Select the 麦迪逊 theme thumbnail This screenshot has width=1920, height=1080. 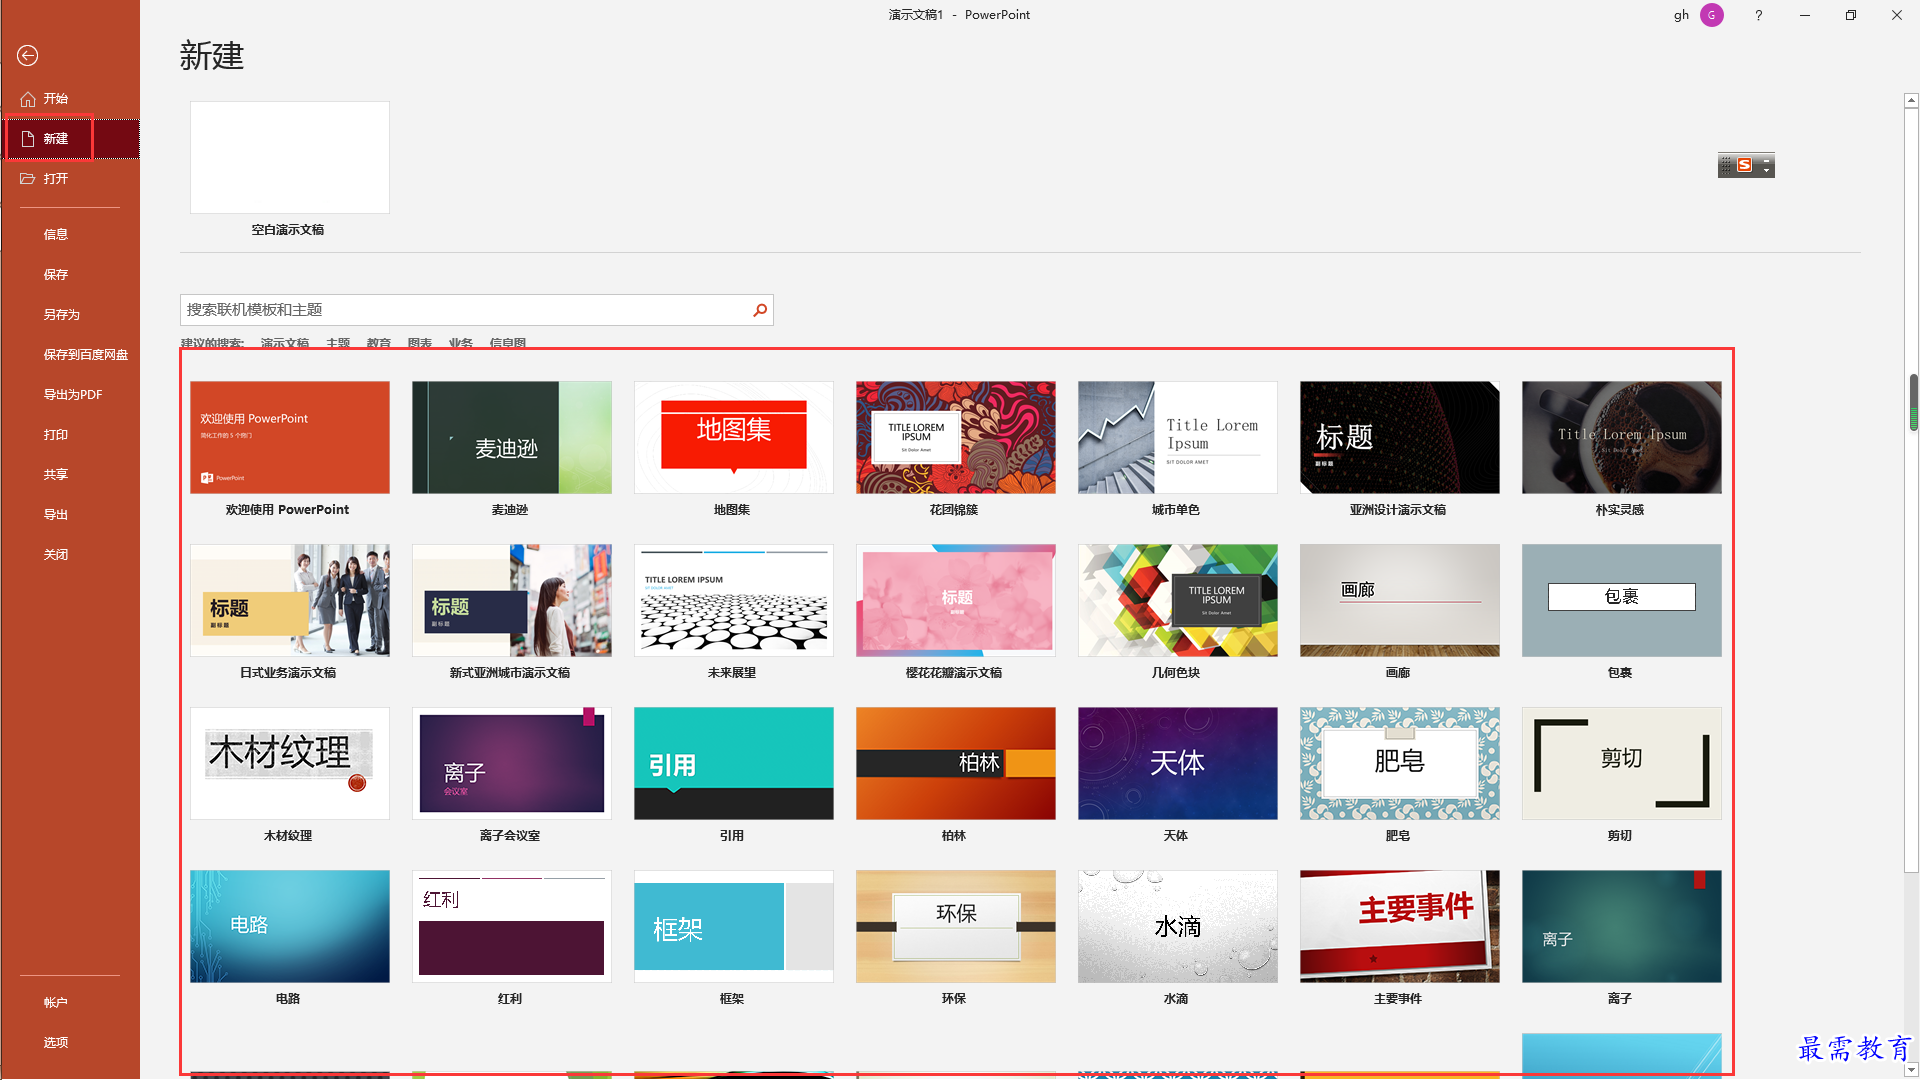coord(512,437)
